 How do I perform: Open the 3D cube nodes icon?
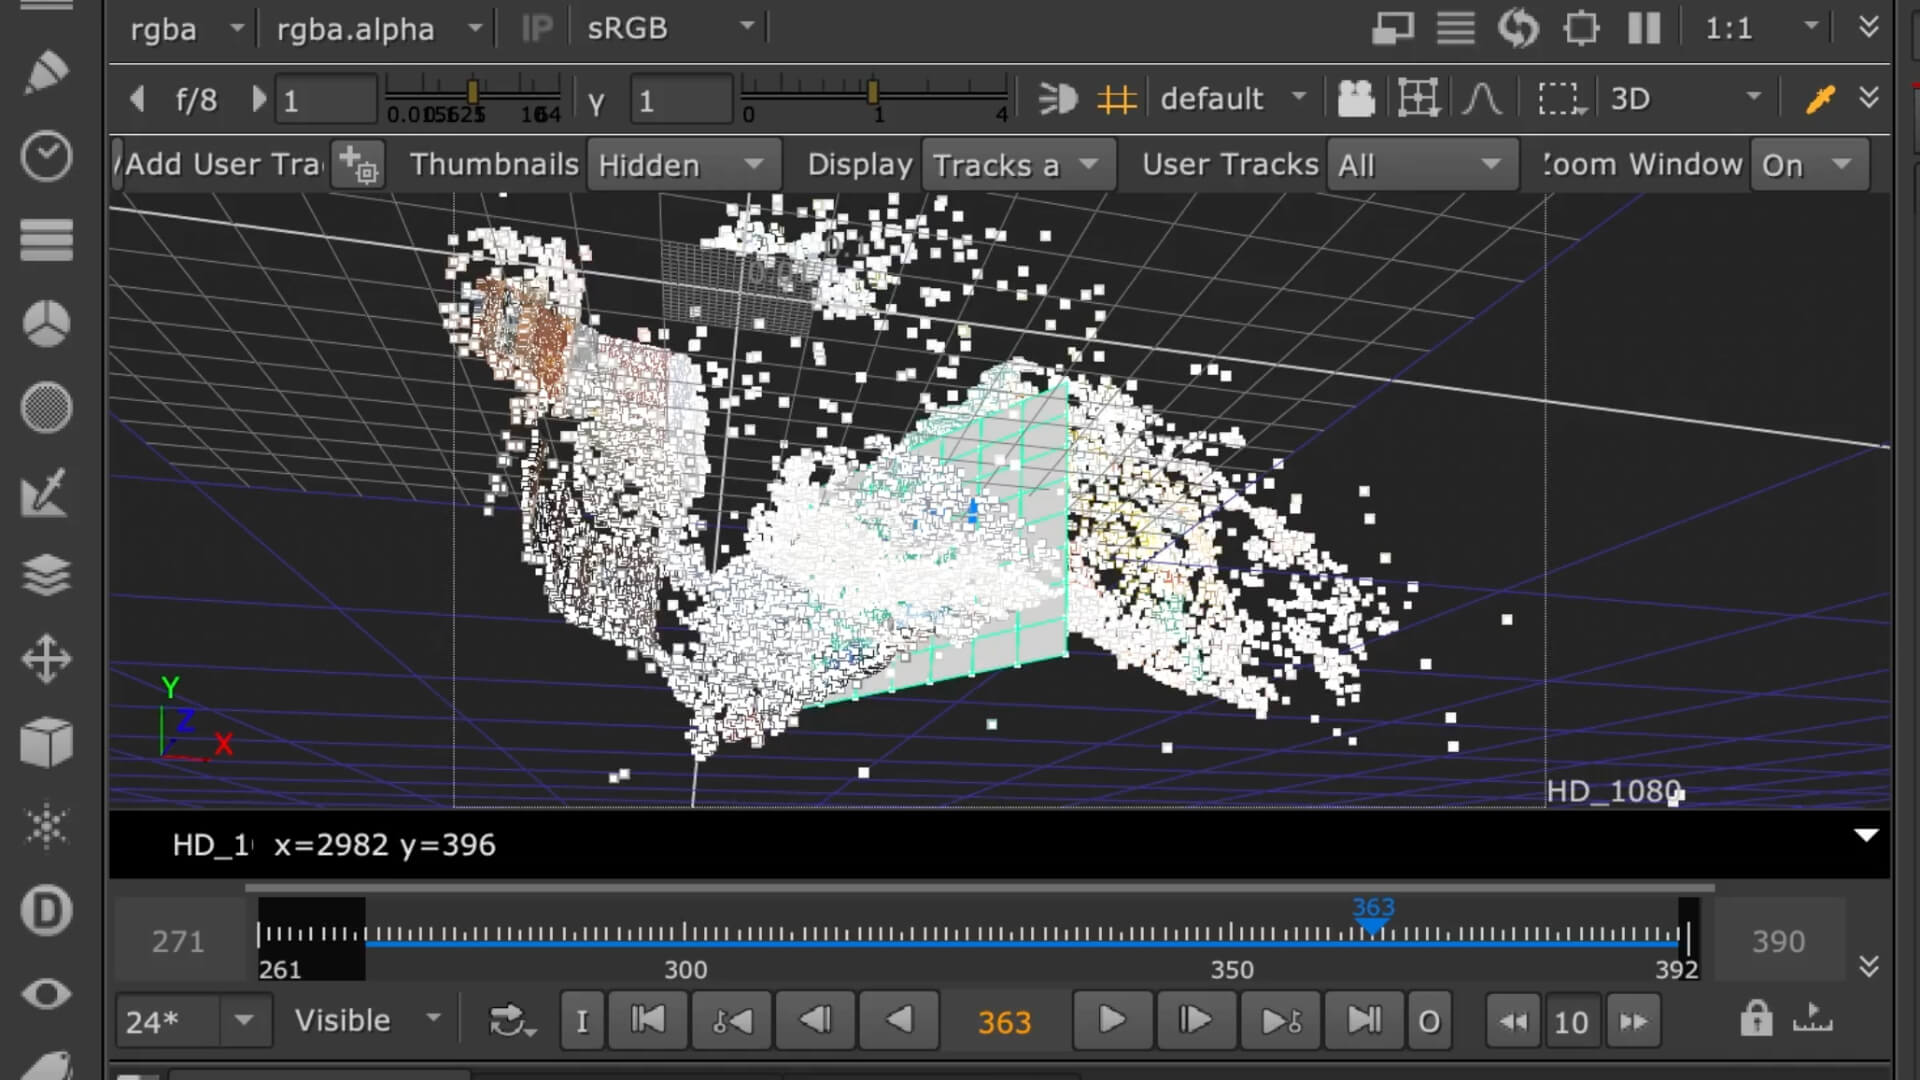(46, 743)
